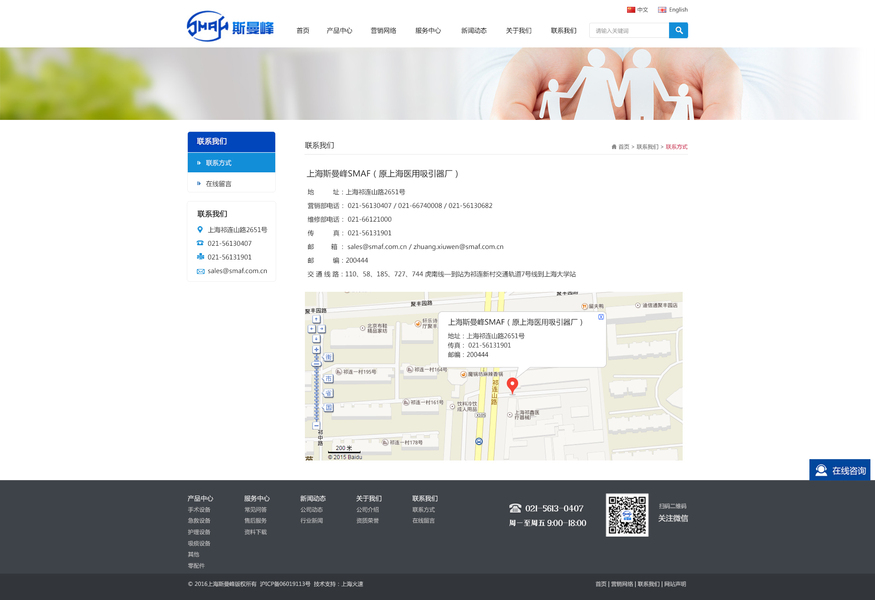Click the English language text link
Screen dimensions: 875x600
pyautogui.click(x=678, y=9)
